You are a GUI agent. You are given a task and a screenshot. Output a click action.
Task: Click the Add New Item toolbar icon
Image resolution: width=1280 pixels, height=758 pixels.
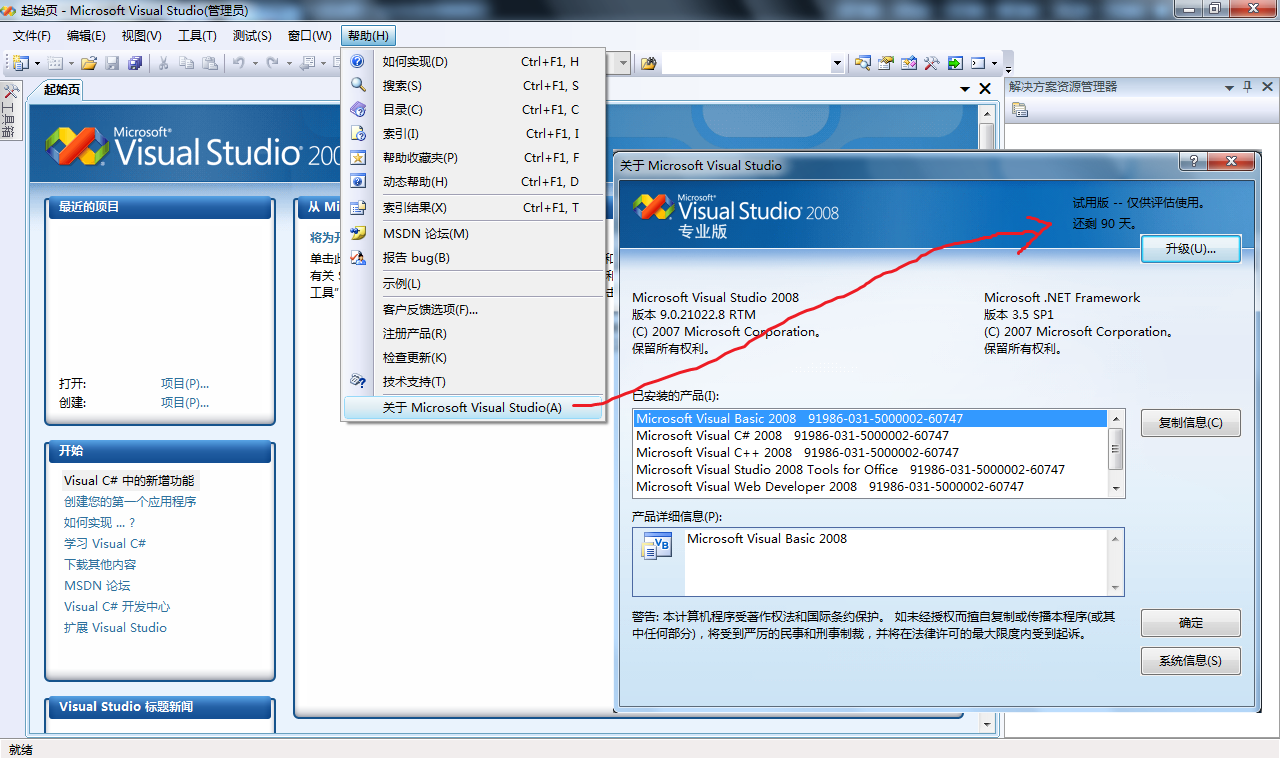(x=55, y=63)
